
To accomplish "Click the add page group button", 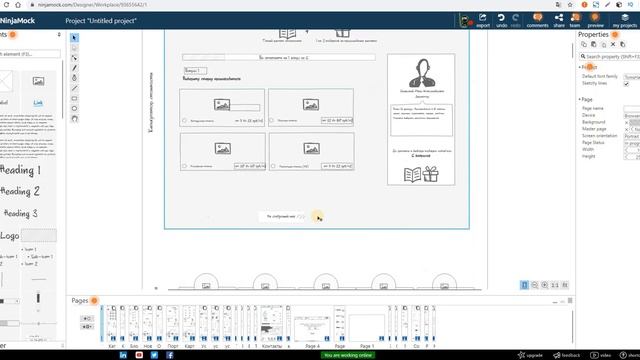I will pos(87,327).
